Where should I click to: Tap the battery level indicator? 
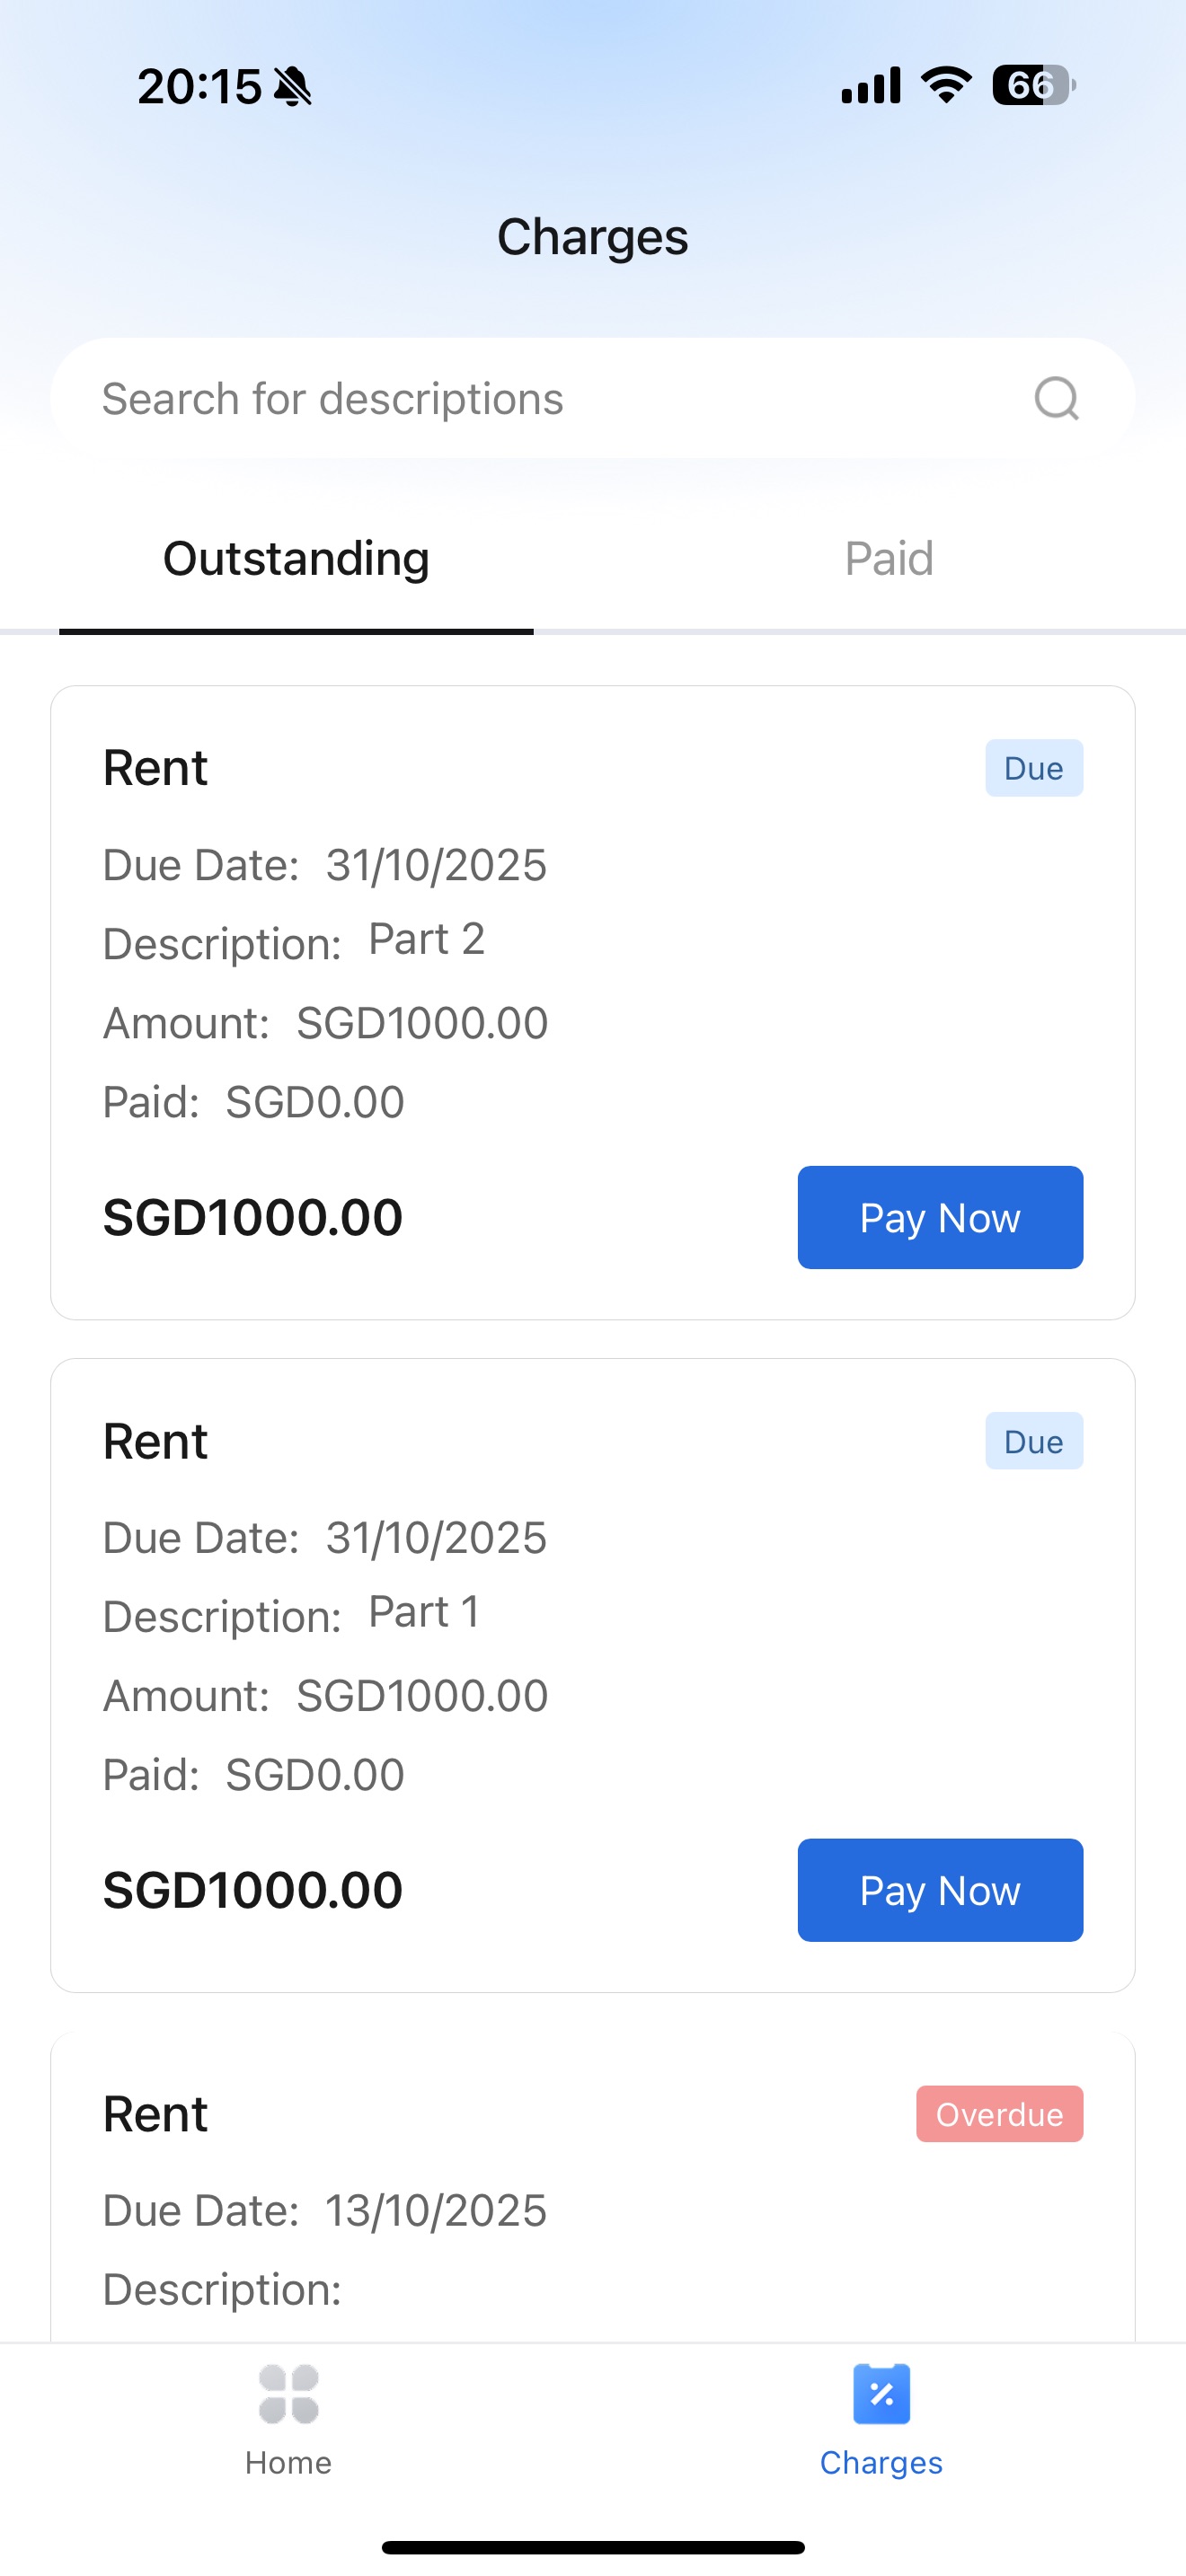(1033, 85)
